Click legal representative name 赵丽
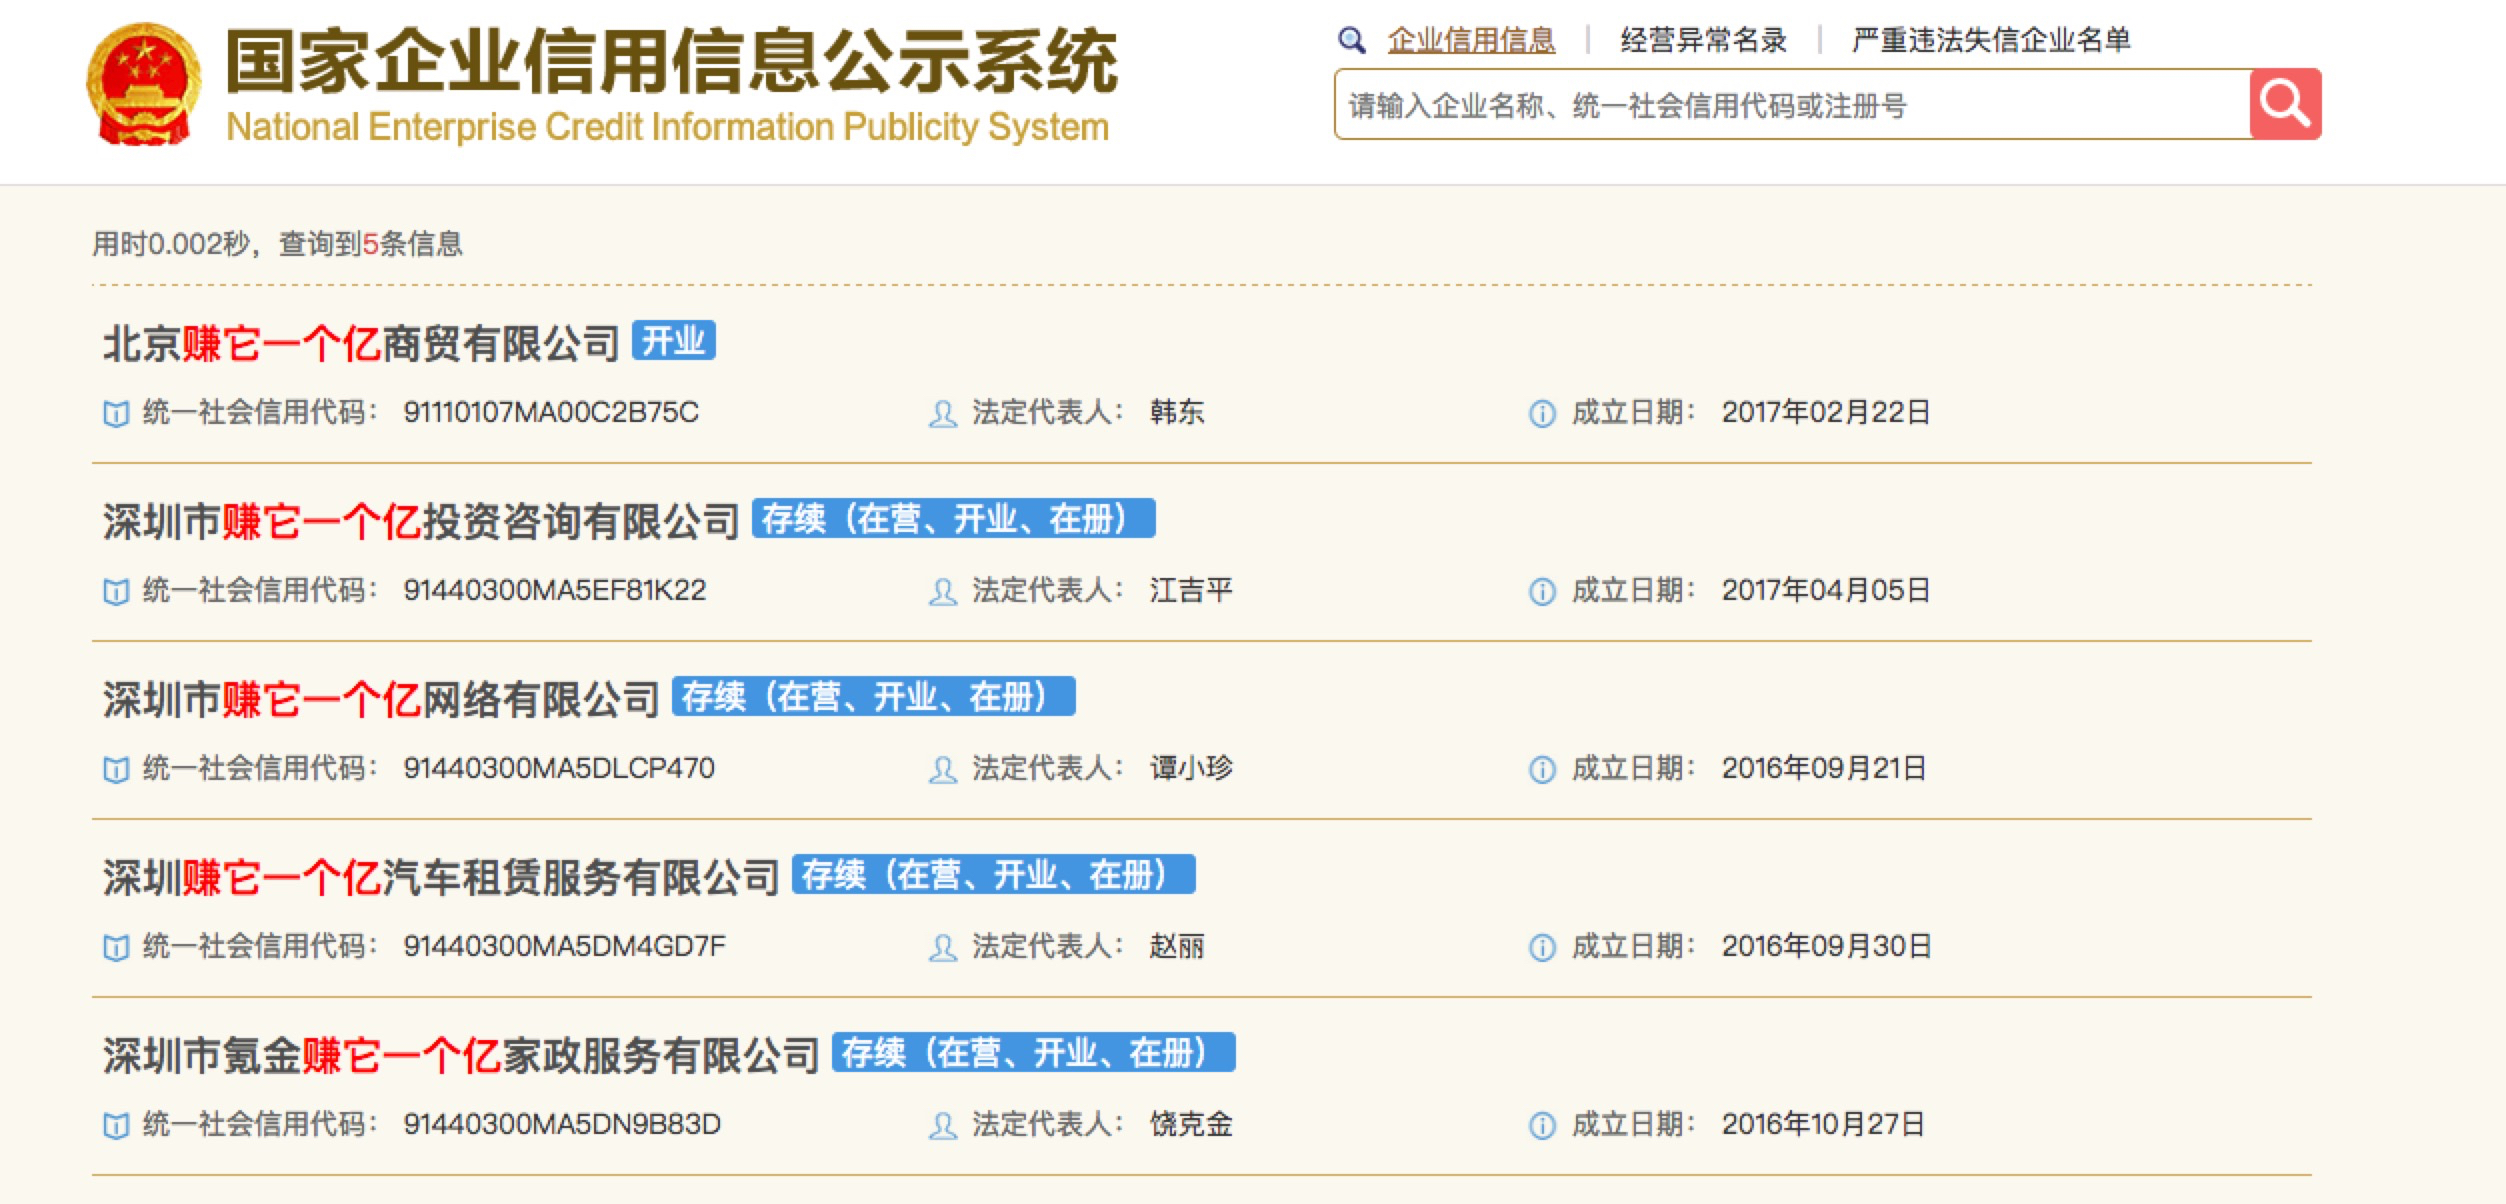The height and width of the screenshot is (1204, 2506). click(1177, 946)
